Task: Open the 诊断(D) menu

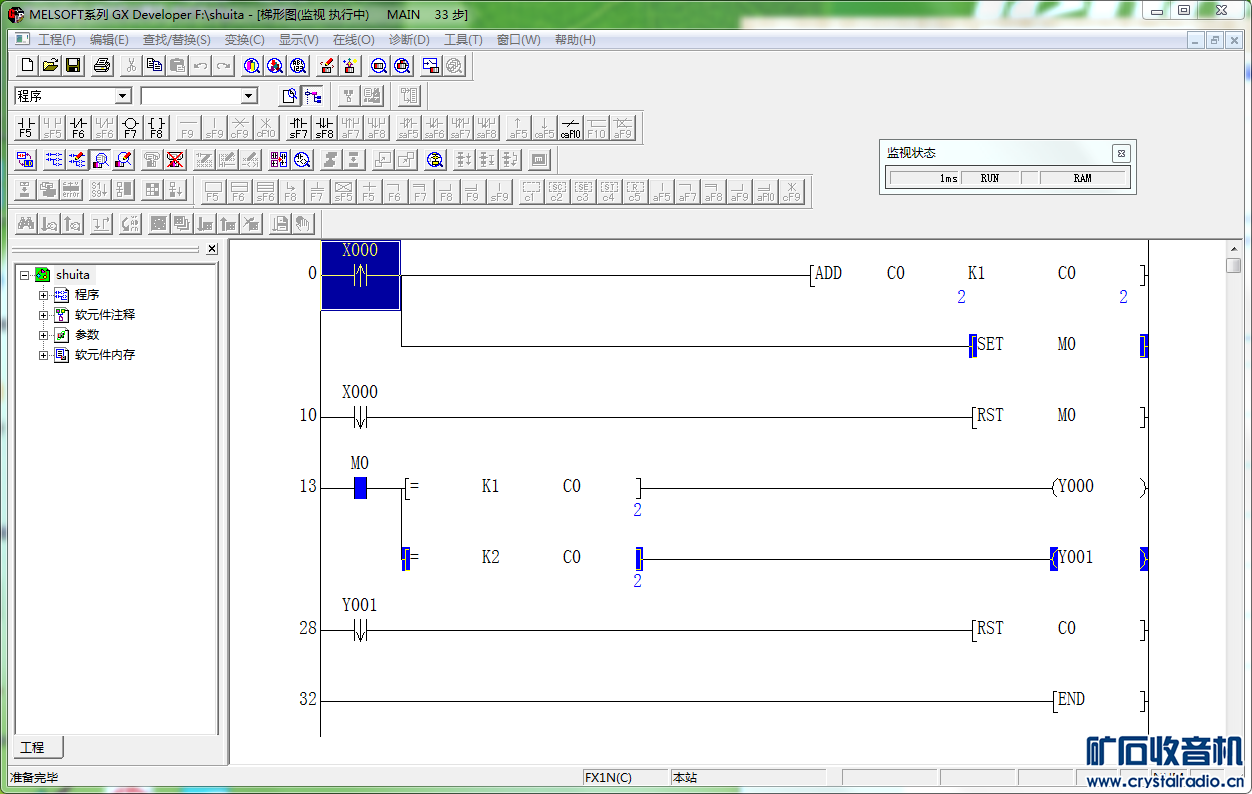Action: click(408, 40)
